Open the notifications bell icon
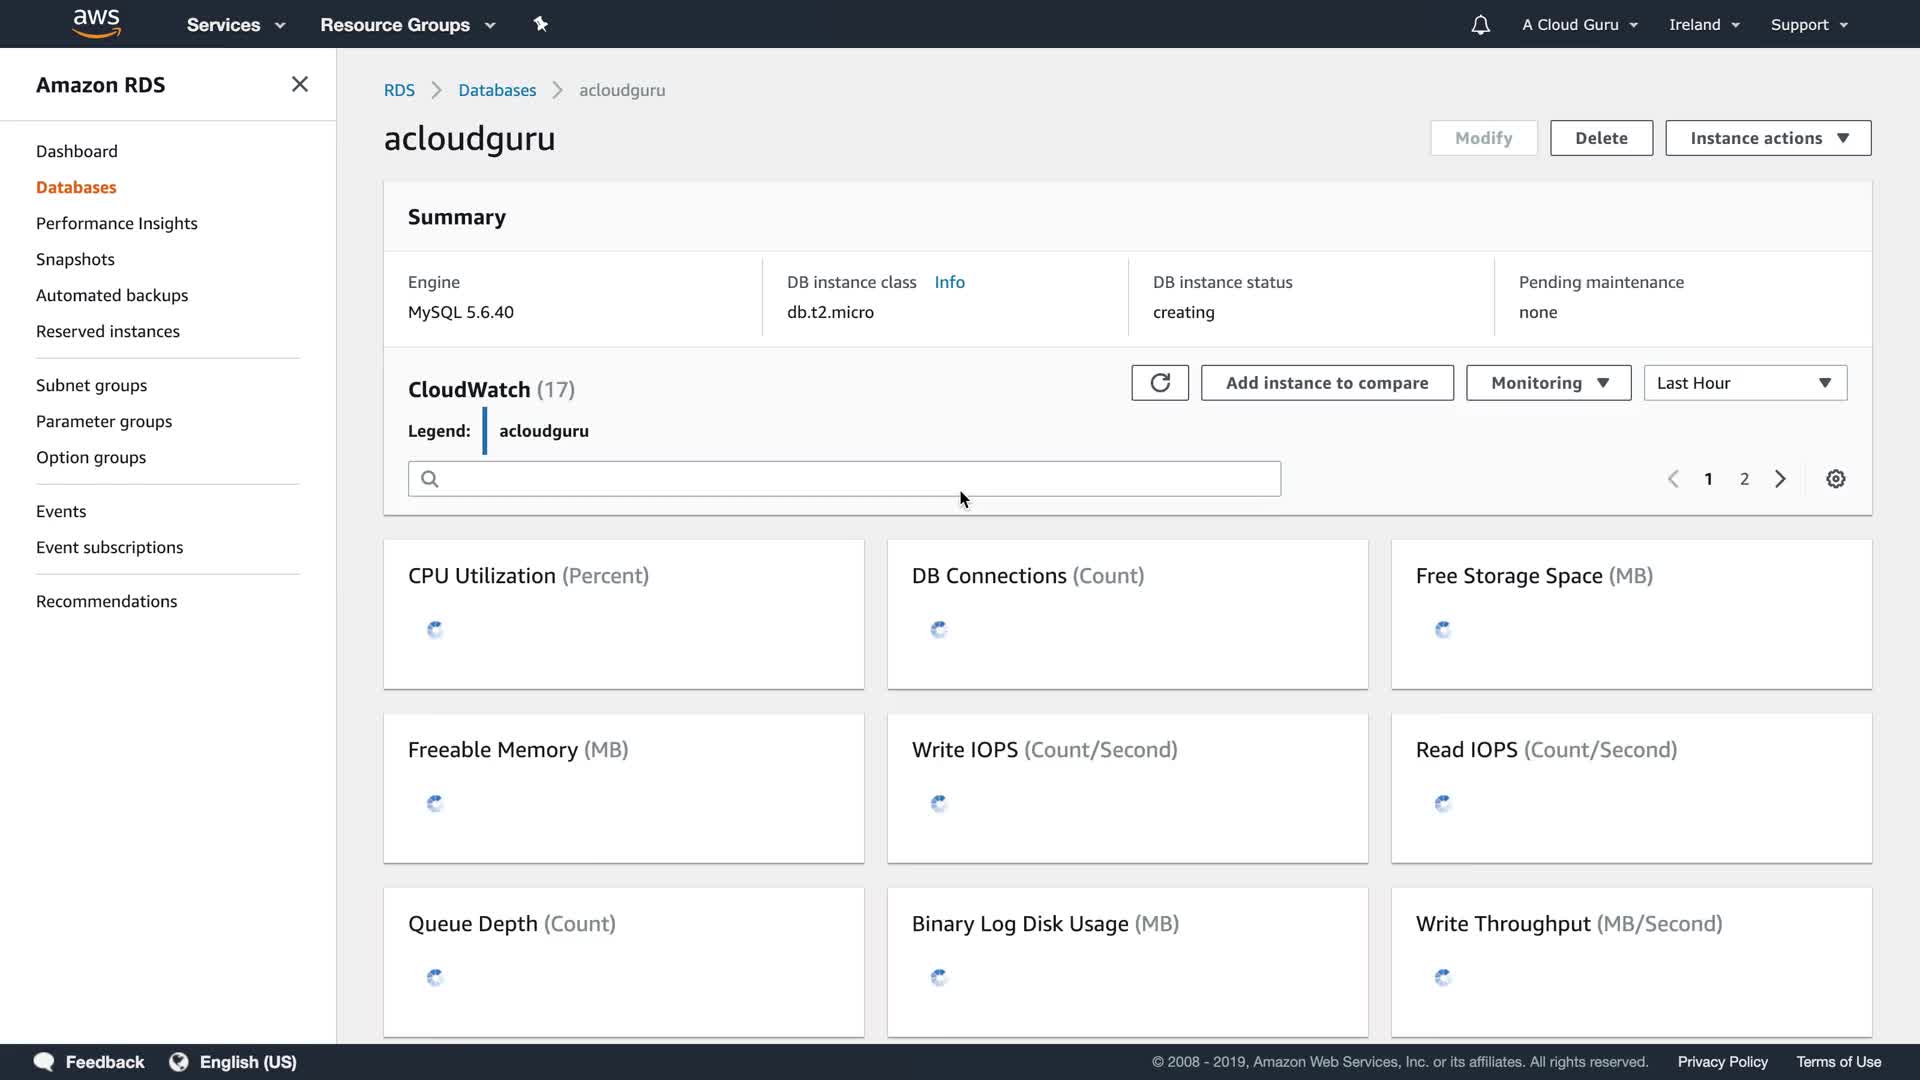This screenshot has width=1920, height=1080. (x=1480, y=25)
